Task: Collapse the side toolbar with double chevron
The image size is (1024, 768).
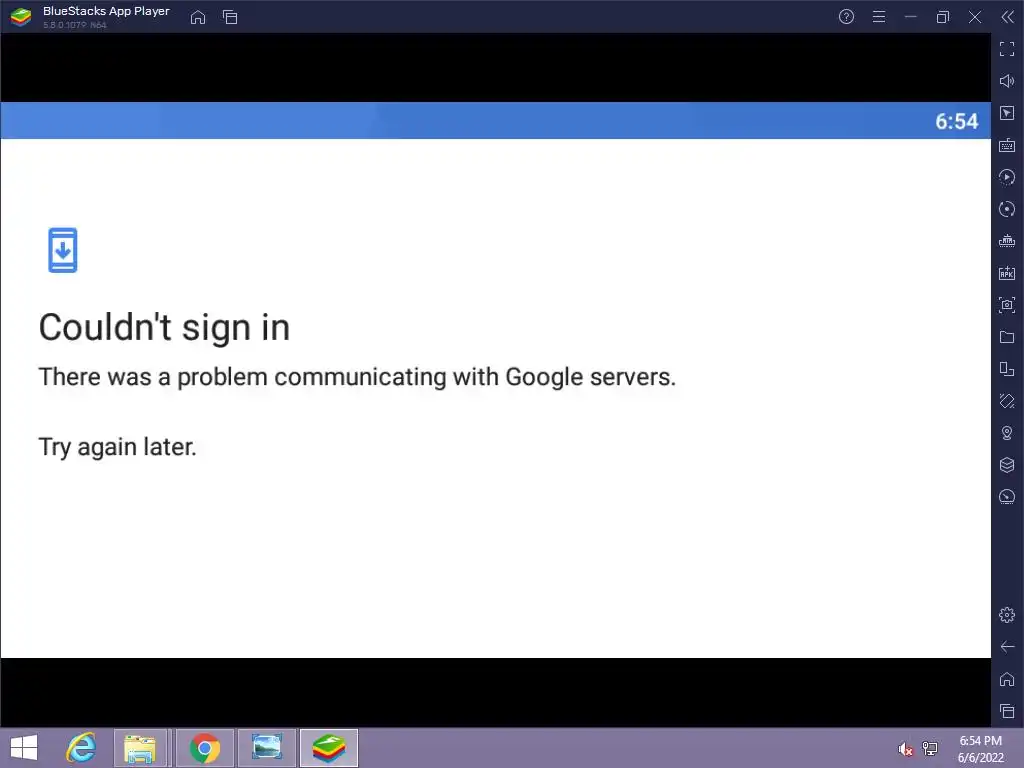Action: 1008,17
